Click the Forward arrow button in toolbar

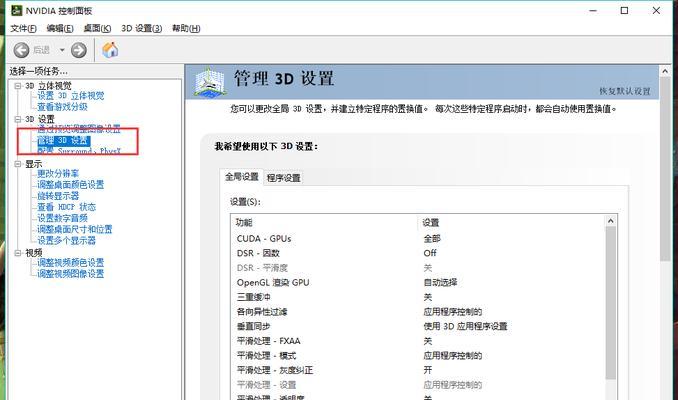point(79,50)
